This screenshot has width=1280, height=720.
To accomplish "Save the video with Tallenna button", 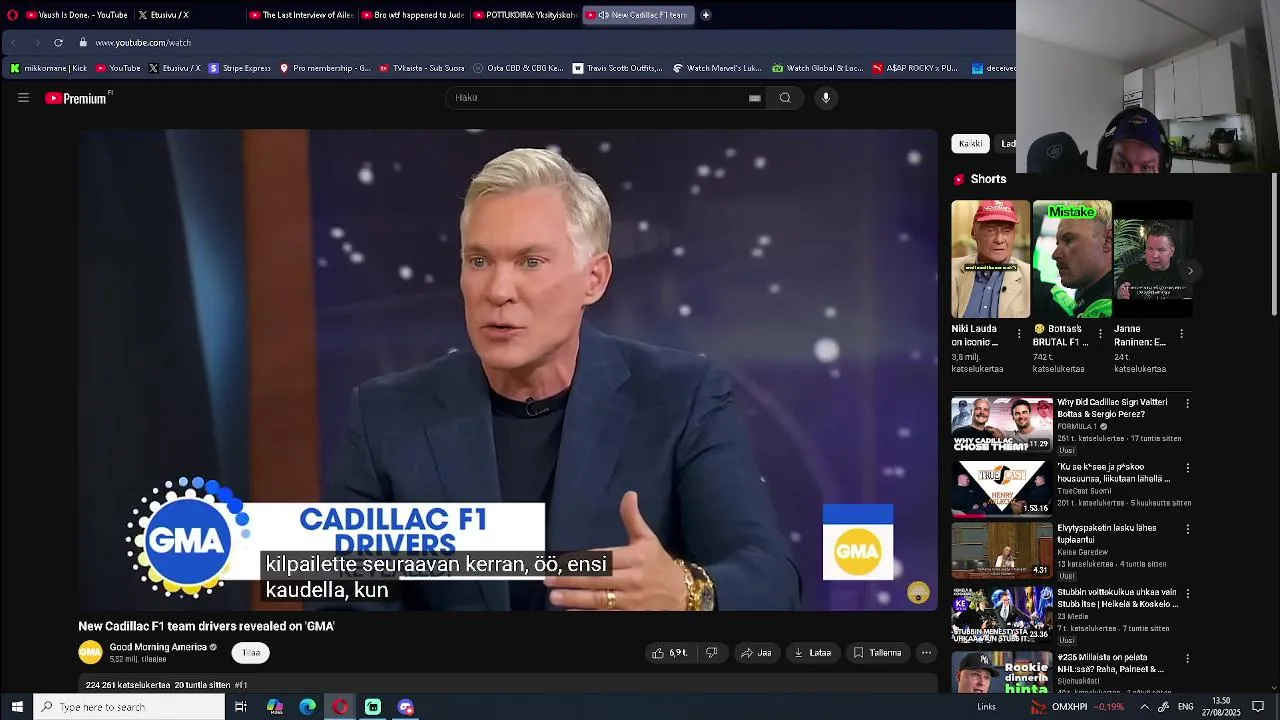I will pos(877,653).
